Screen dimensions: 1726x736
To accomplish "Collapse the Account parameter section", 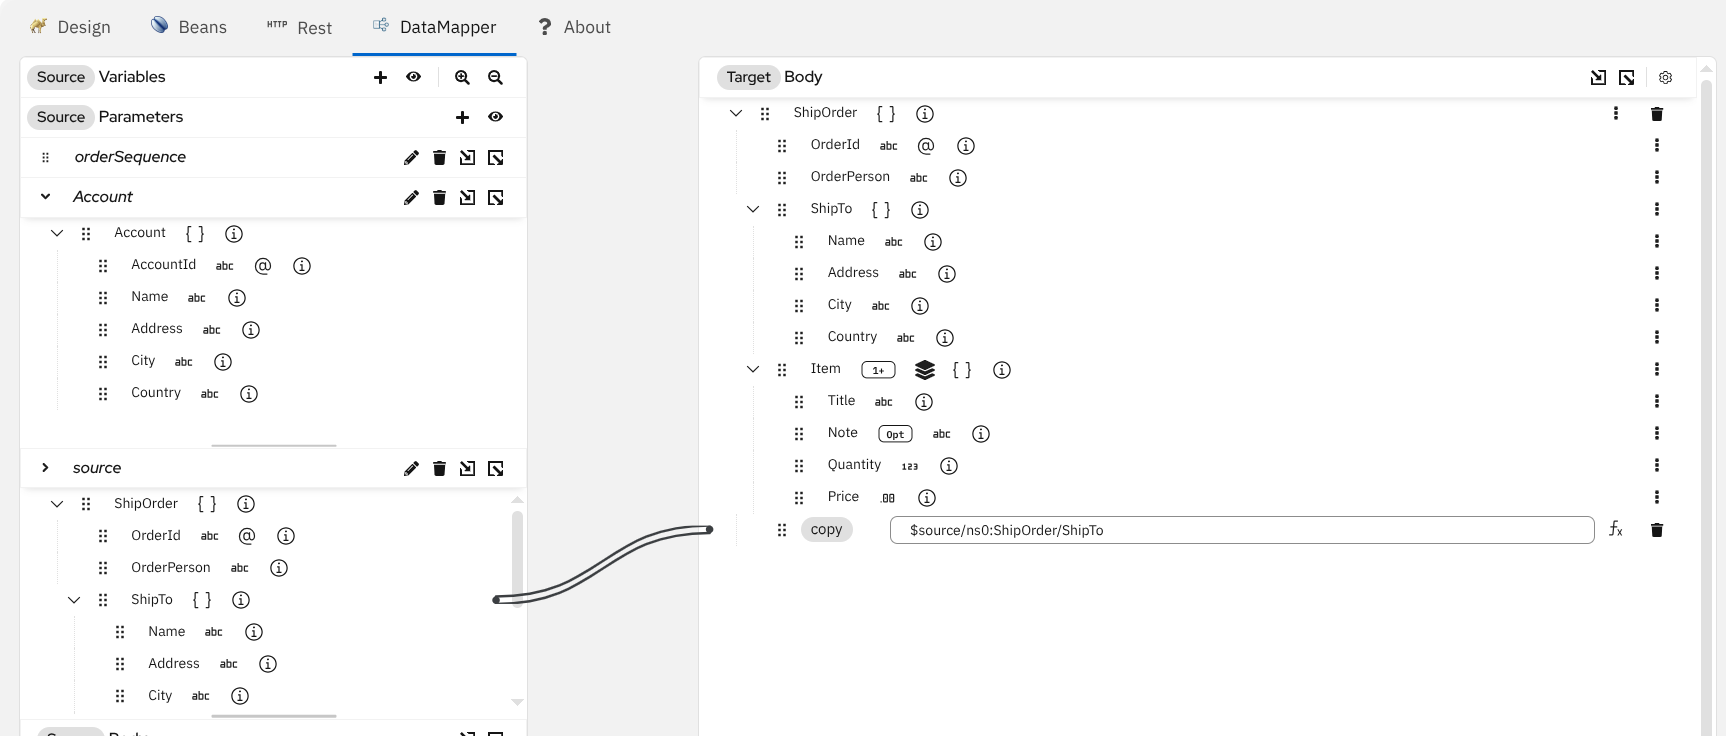I will (x=45, y=197).
